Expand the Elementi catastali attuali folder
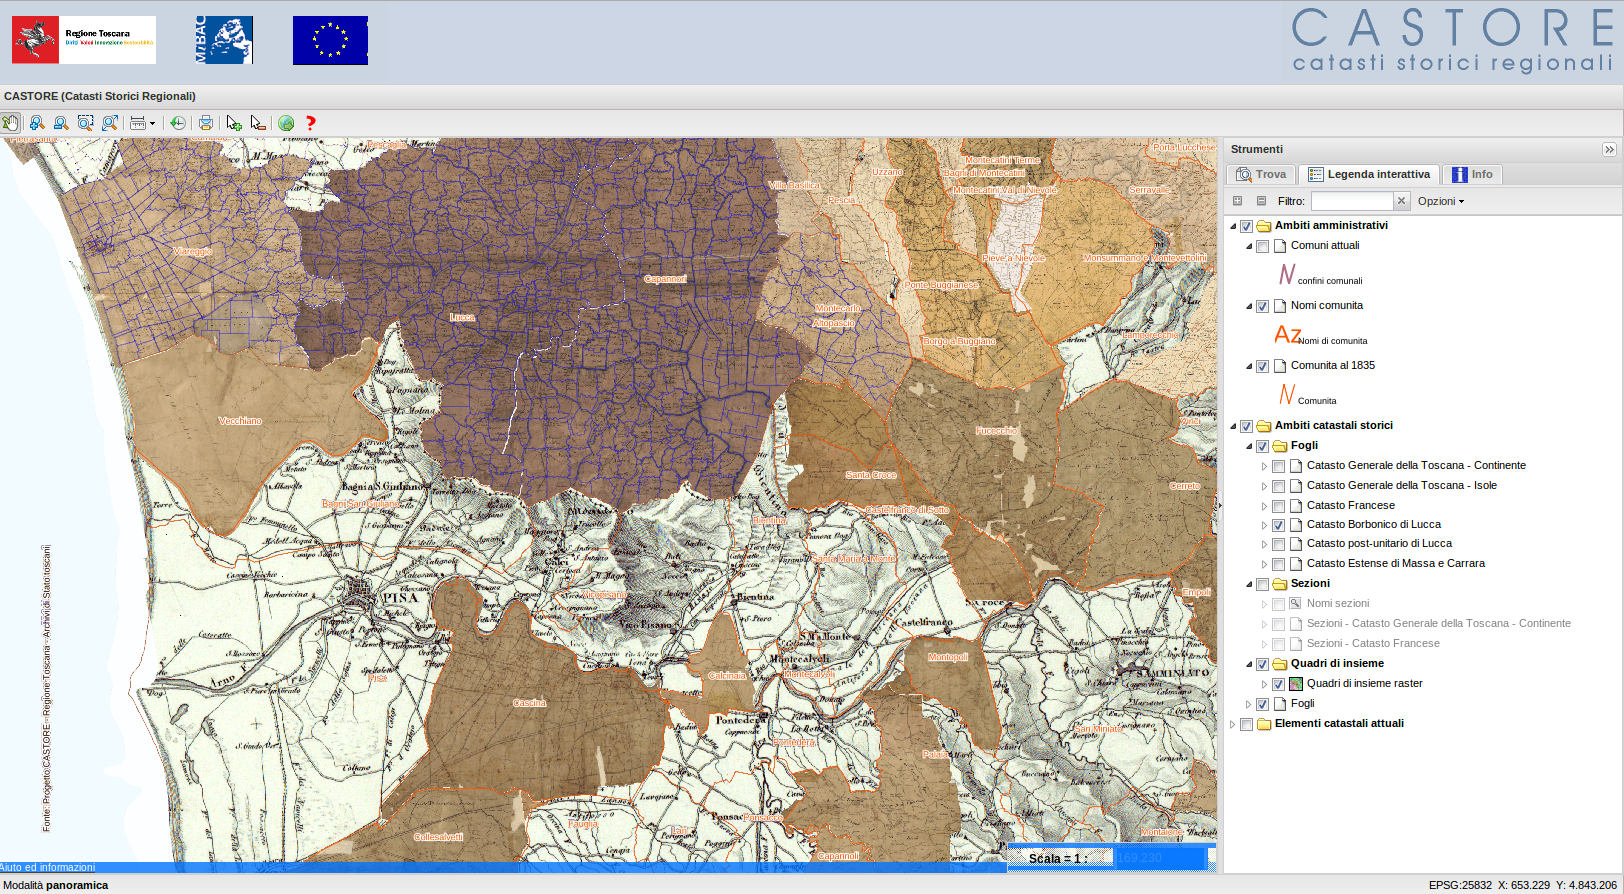The height and width of the screenshot is (894, 1624). coord(1233,724)
